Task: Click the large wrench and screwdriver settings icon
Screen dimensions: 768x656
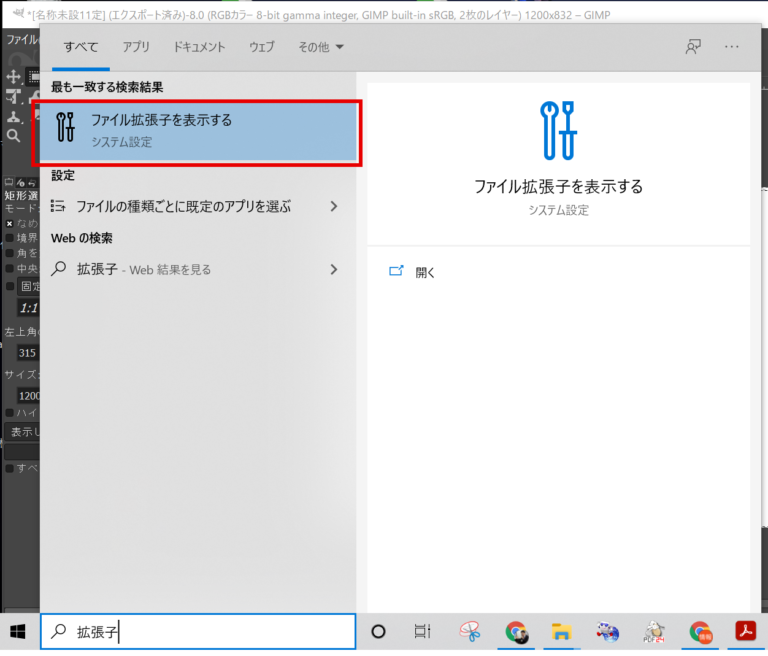Action: 558,131
